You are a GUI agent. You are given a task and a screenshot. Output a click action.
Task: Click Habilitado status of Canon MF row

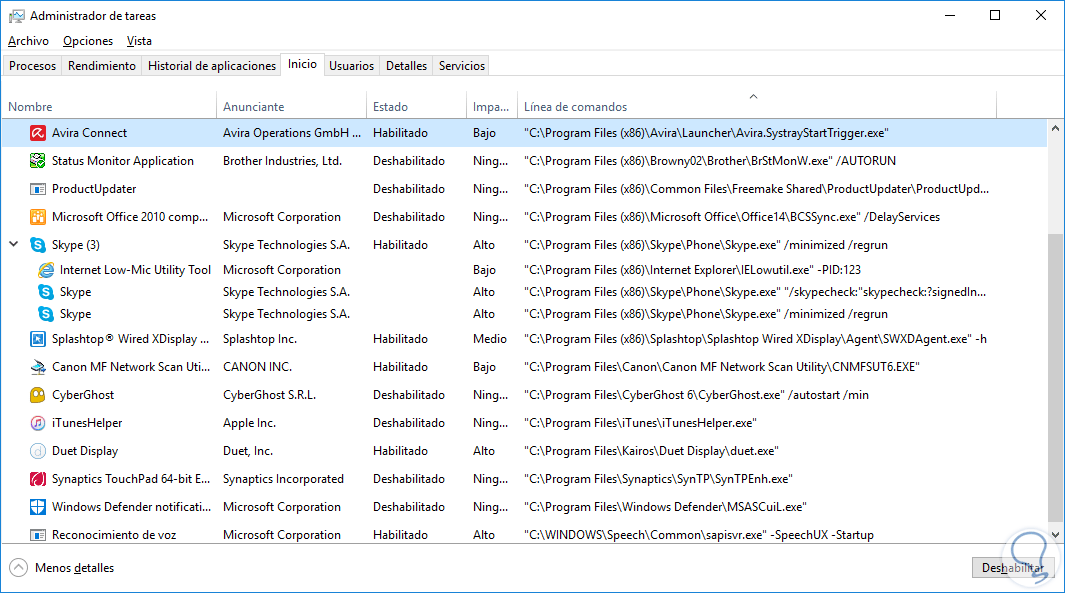pos(400,367)
